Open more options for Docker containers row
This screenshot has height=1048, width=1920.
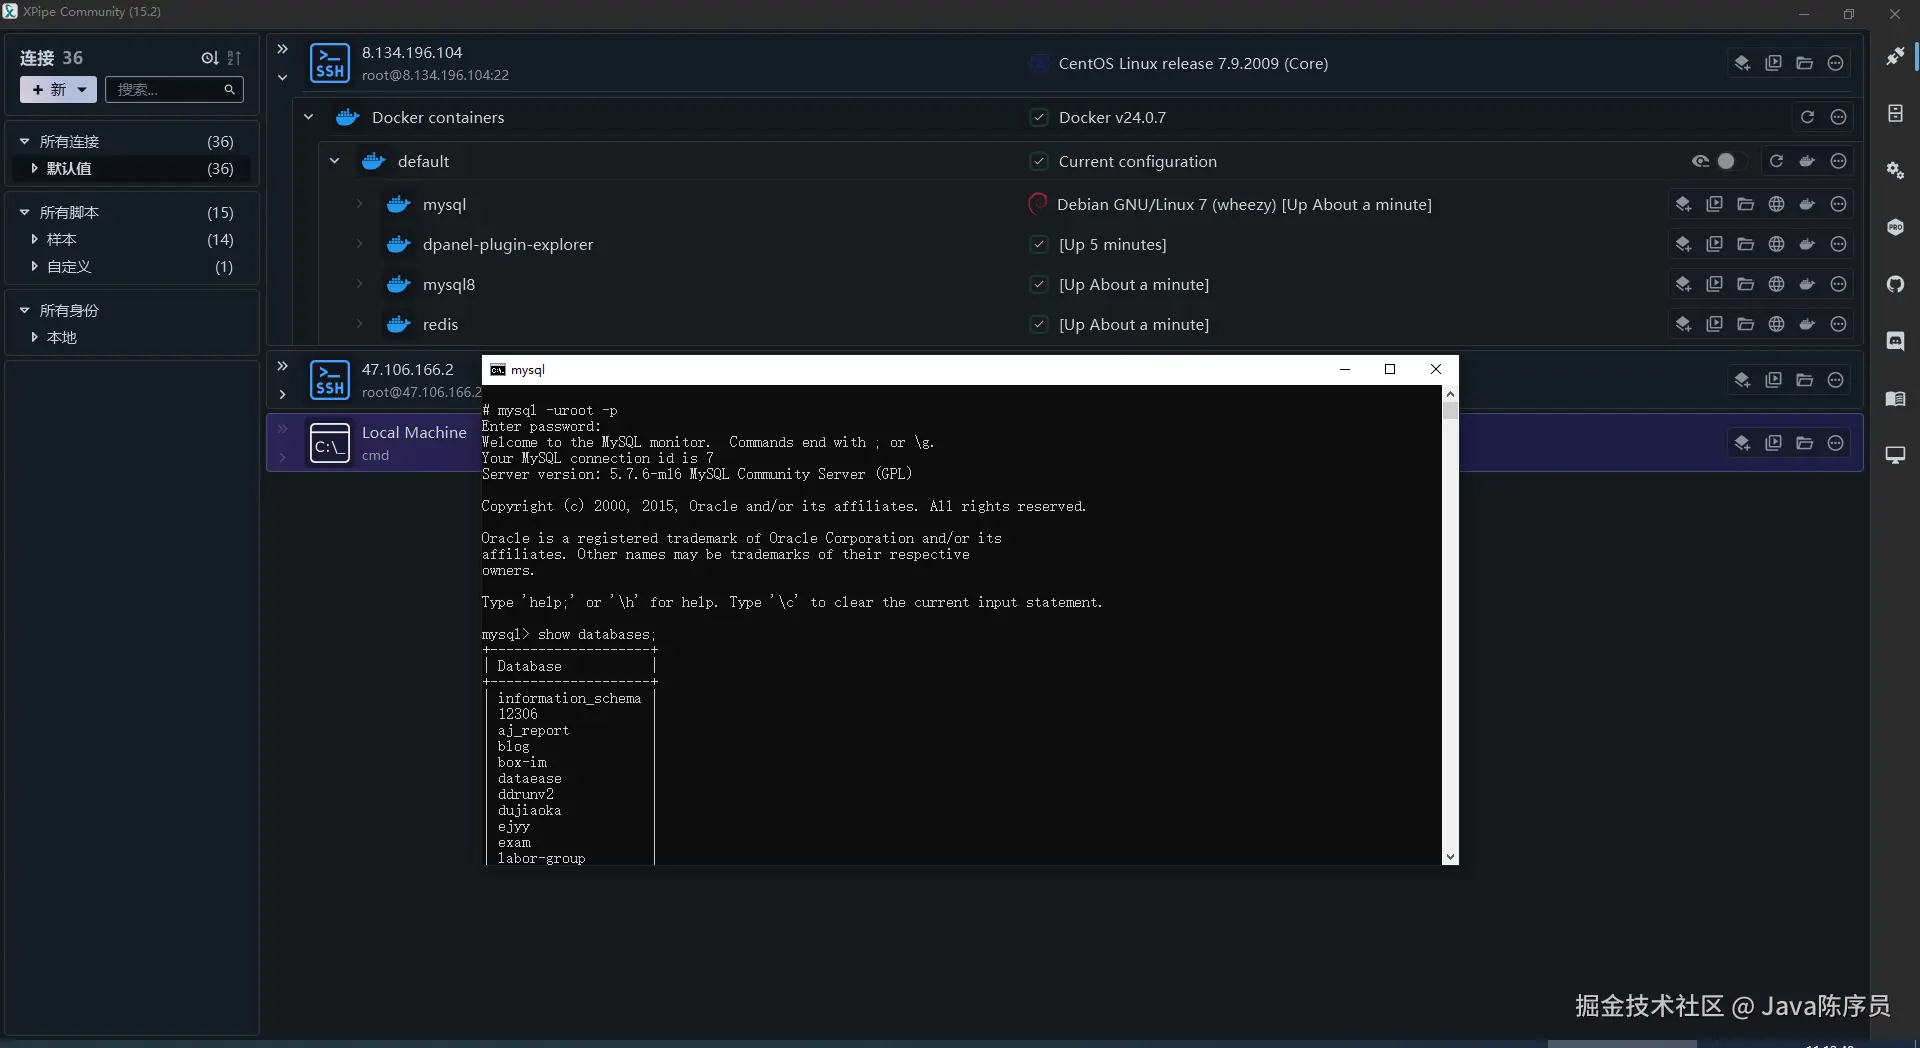1838,117
